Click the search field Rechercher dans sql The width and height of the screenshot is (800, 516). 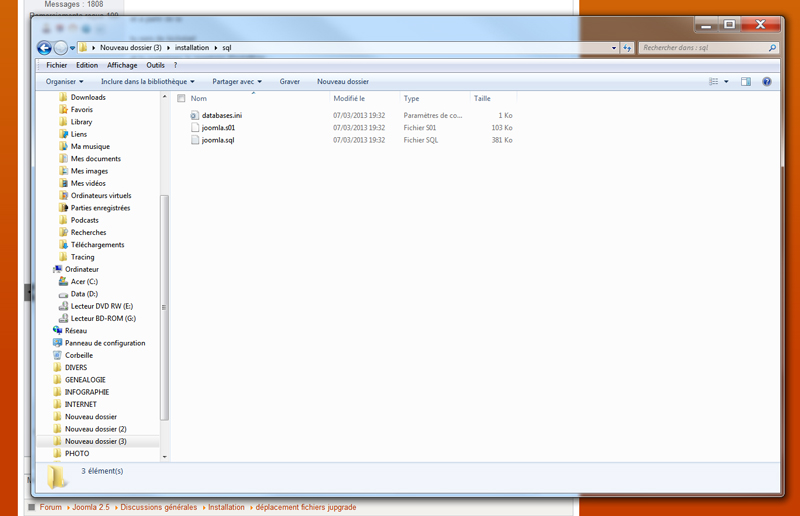point(702,48)
